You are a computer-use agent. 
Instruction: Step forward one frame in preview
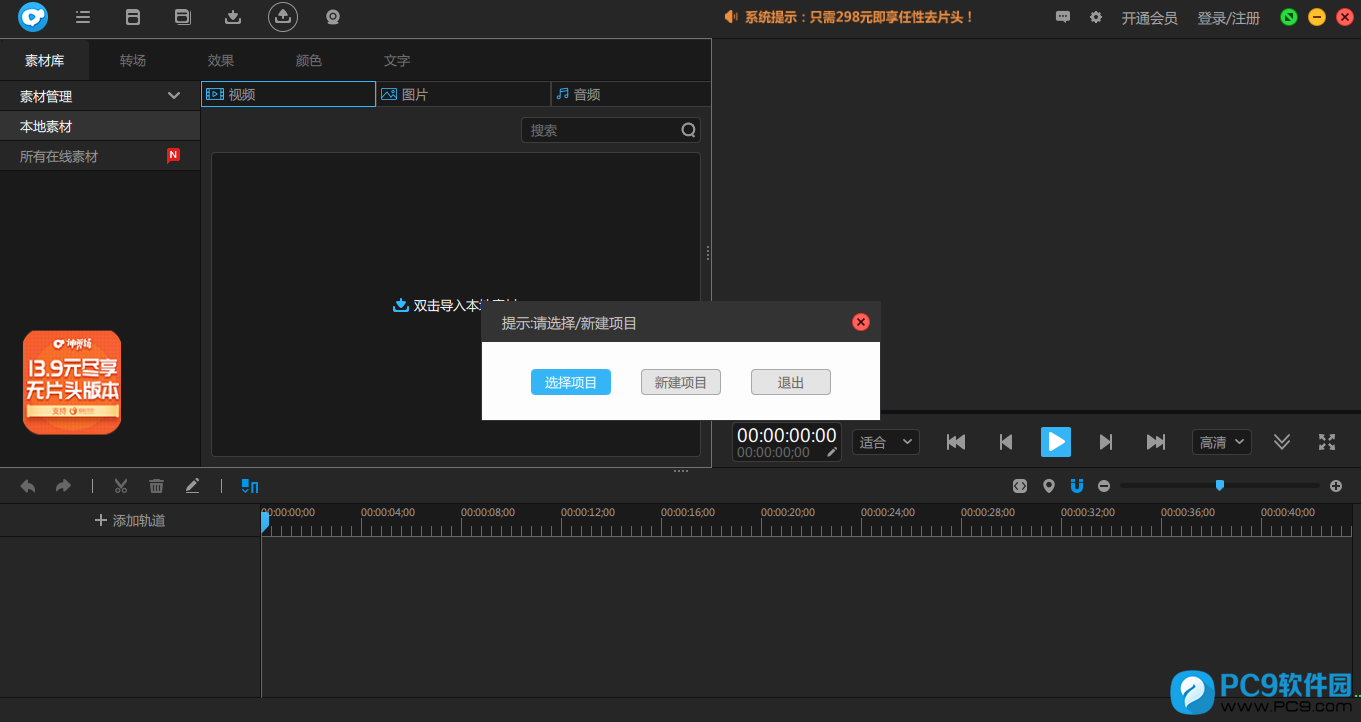[x=1106, y=442]
